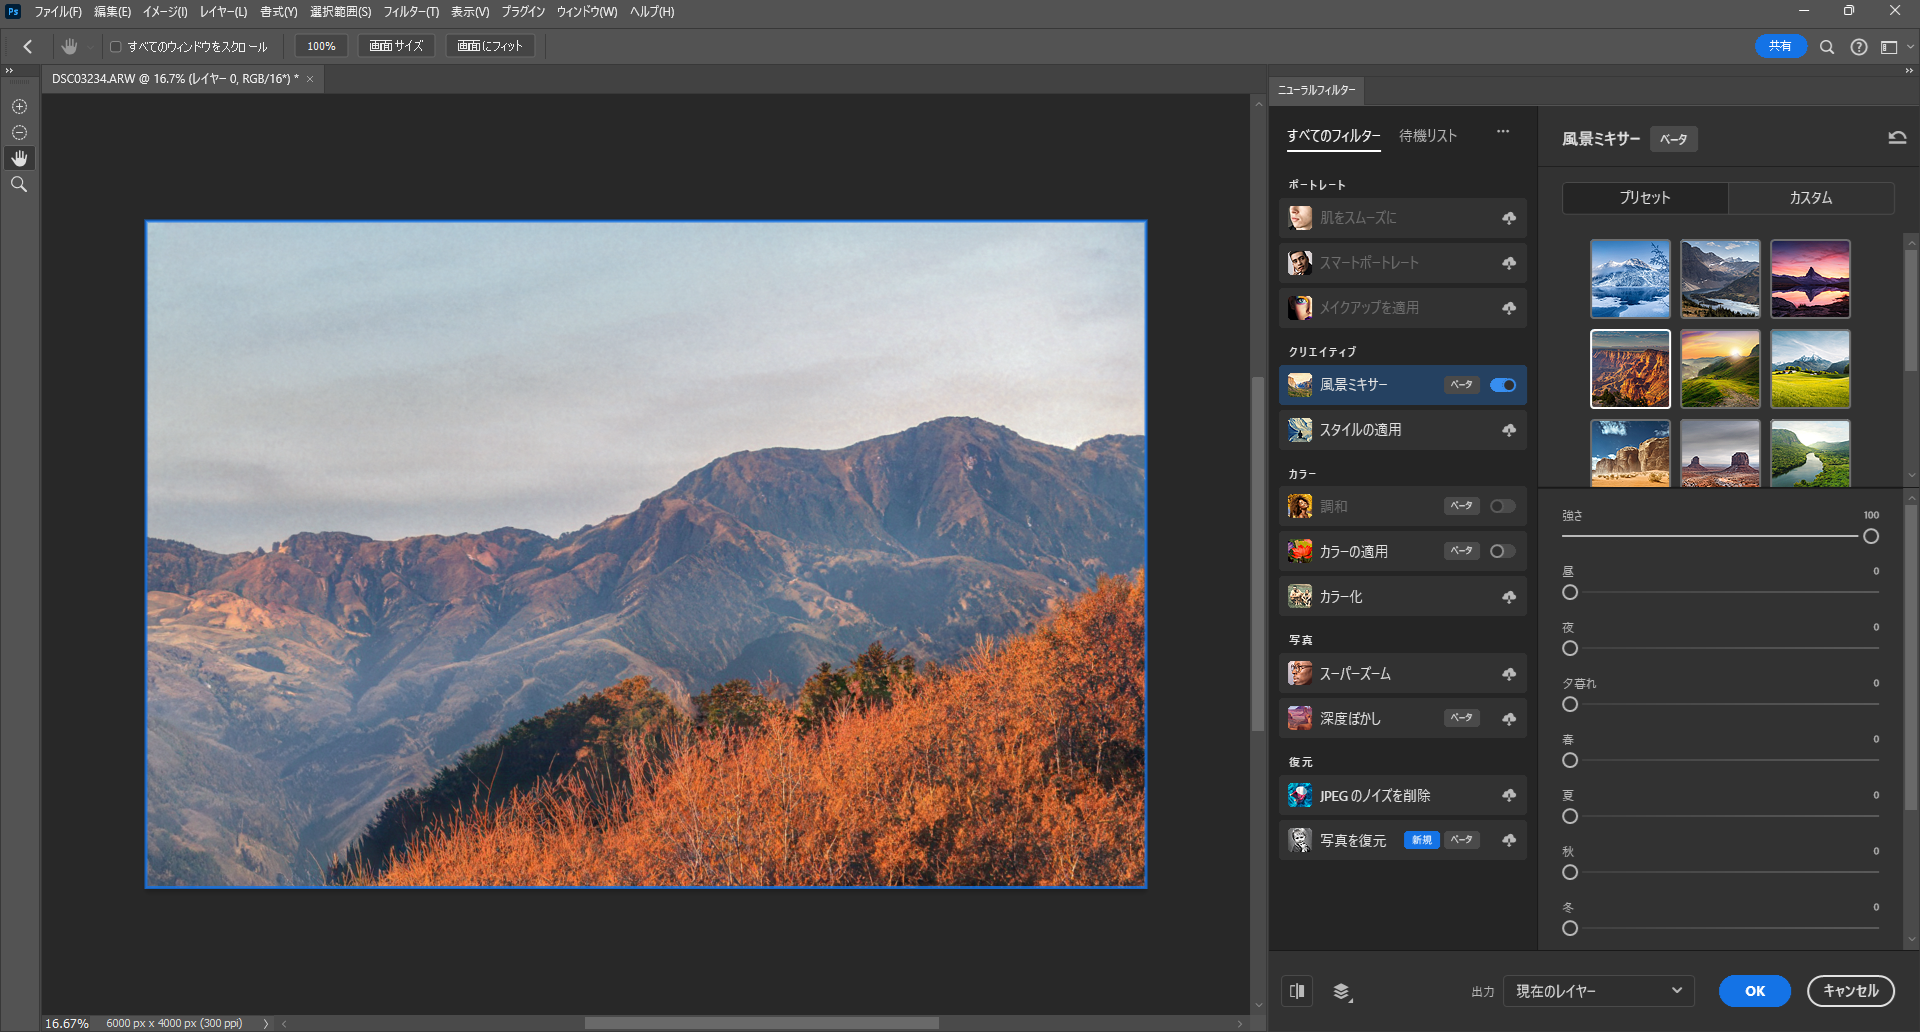Viewport: 1920px width, 1032px height.
Task: Download the 深度ぼかし filter
Action: tap(1509, 719)
